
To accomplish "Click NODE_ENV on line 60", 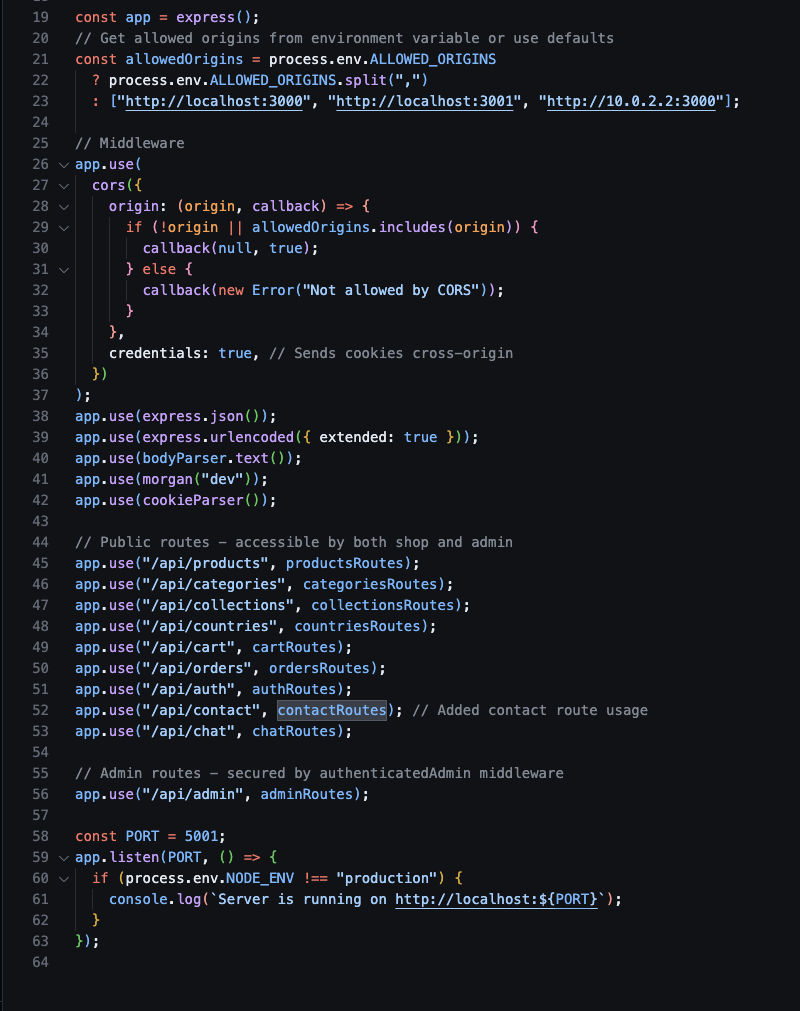I will [260, 878].
